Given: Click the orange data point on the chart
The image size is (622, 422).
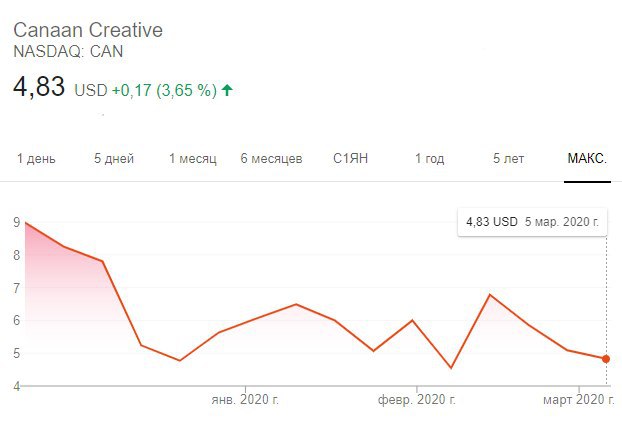Looking at the screenshot, I should 606,359.
